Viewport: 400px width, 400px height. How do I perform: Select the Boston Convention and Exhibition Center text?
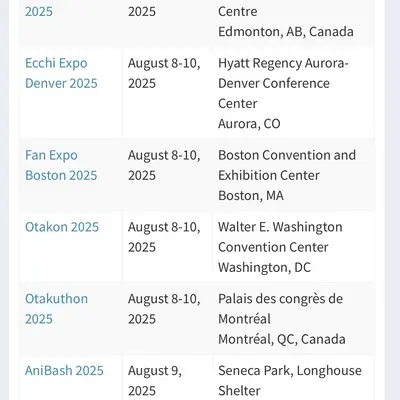[x=287, y=165]
